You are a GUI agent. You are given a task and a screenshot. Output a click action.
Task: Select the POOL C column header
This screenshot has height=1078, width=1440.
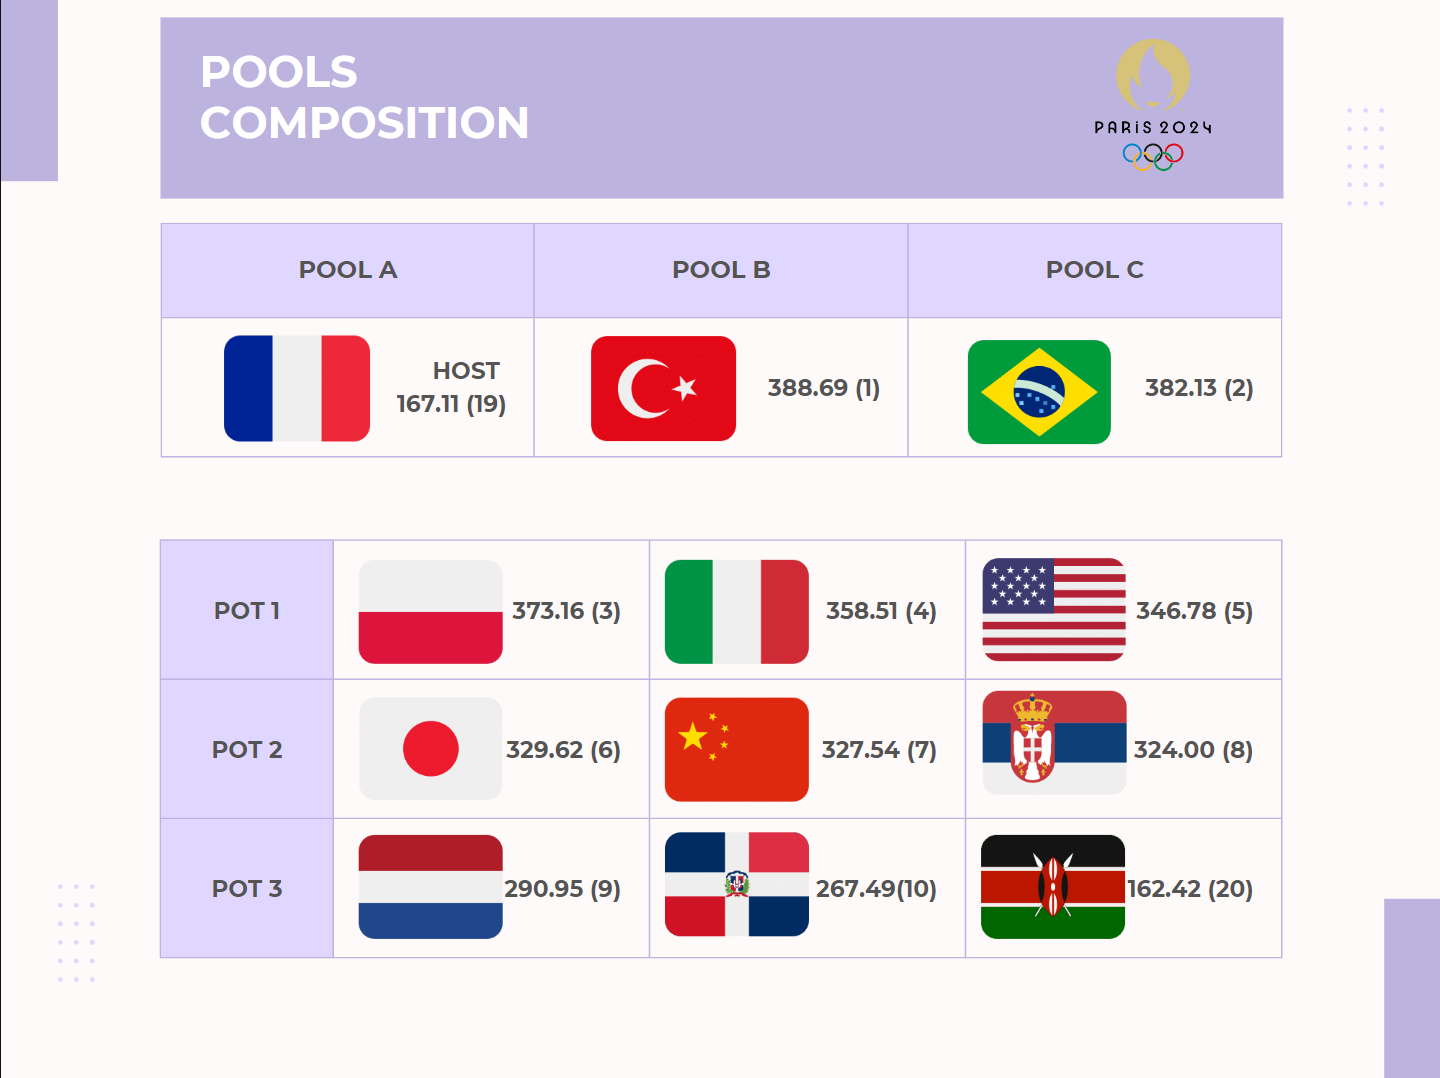(1095, 270)
